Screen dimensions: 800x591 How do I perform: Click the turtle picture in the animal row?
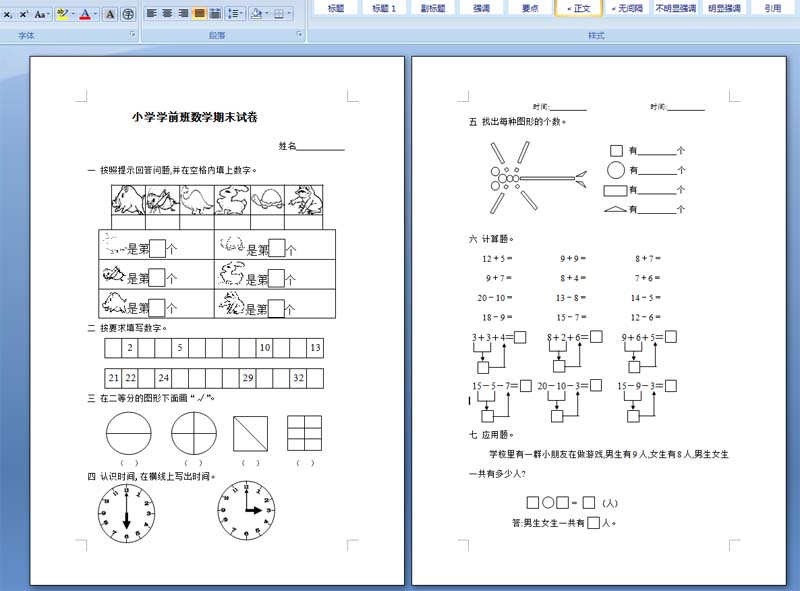click(x=267, y=200)
